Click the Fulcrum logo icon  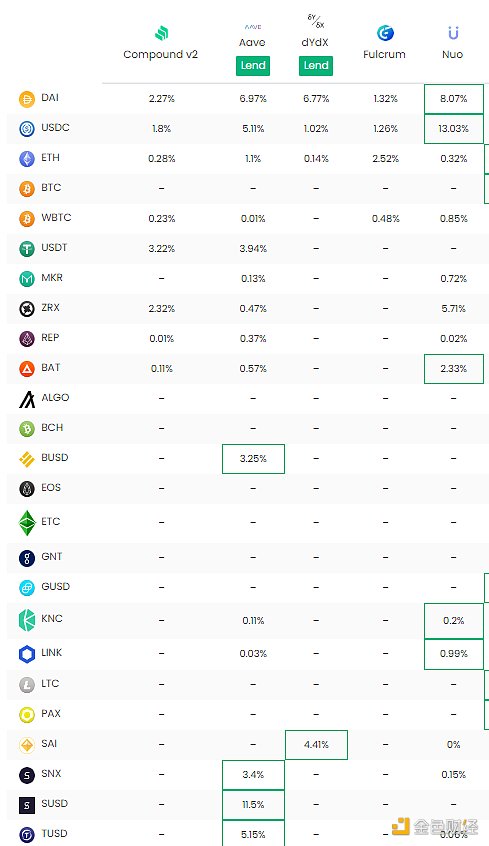385,33
